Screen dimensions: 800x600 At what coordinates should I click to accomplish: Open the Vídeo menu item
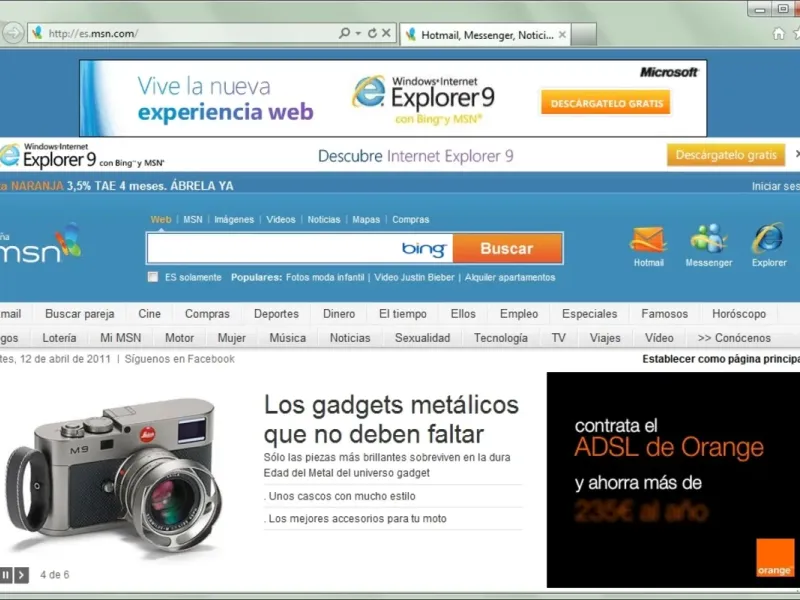coord(659,338)
